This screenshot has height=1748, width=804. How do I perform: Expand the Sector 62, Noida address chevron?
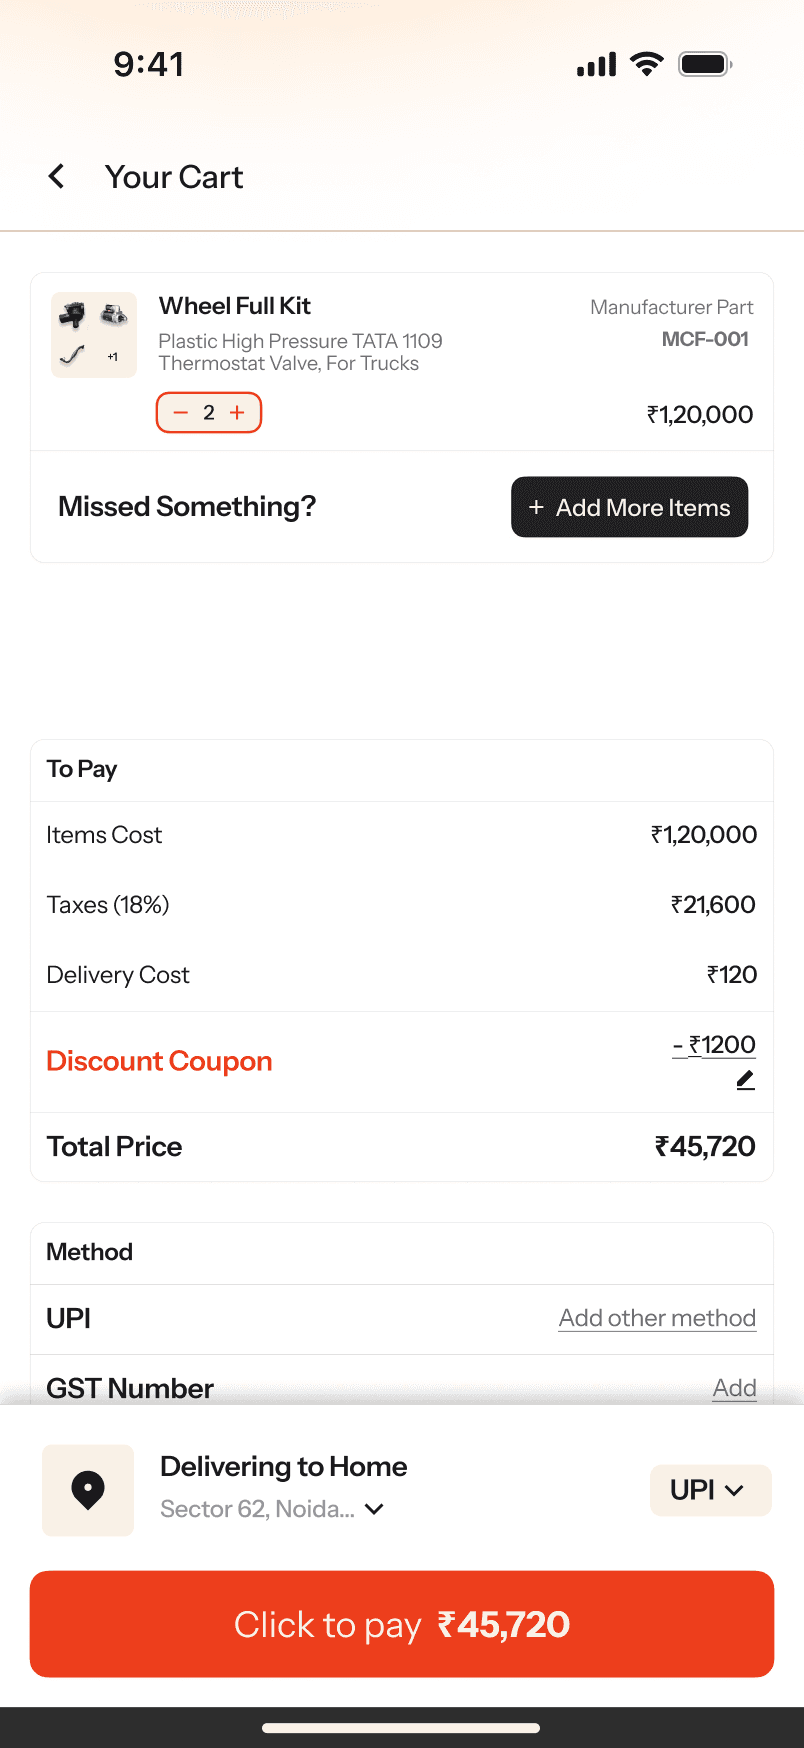point(375,1509)
